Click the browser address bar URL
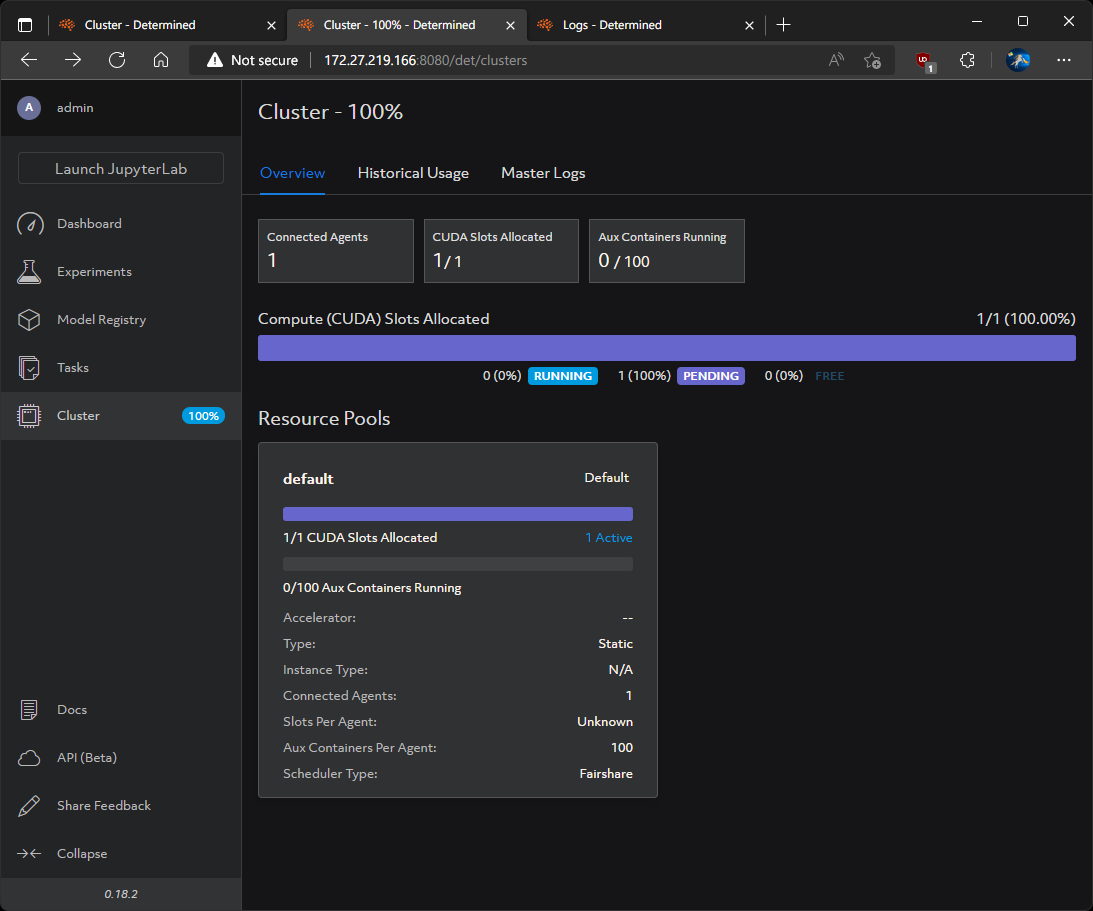 point(425,60)
